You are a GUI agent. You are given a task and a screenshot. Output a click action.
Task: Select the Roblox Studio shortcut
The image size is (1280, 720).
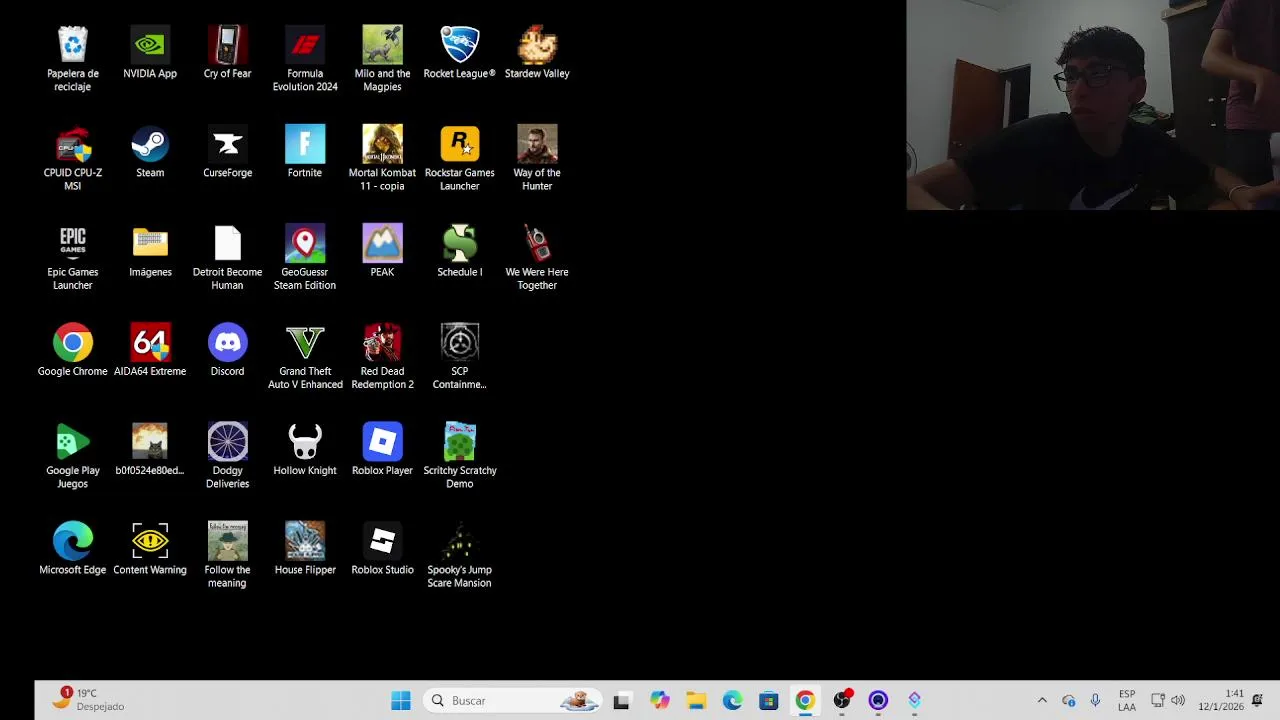tap(382, 548)
